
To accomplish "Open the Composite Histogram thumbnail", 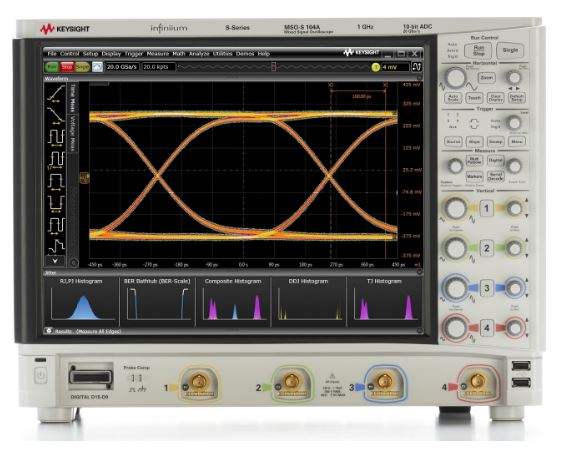I will (233, 301).
